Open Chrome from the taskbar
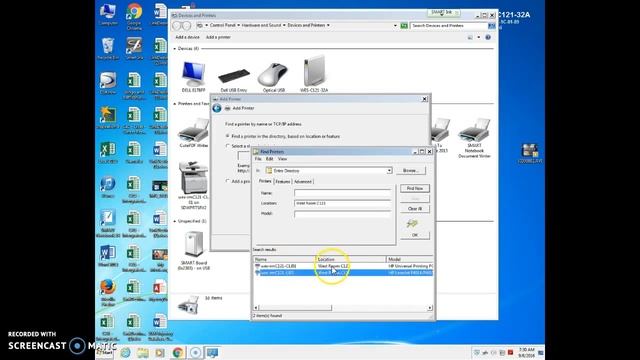The width and height of the screenshot is (640, 360). click(x=178, y=353)
